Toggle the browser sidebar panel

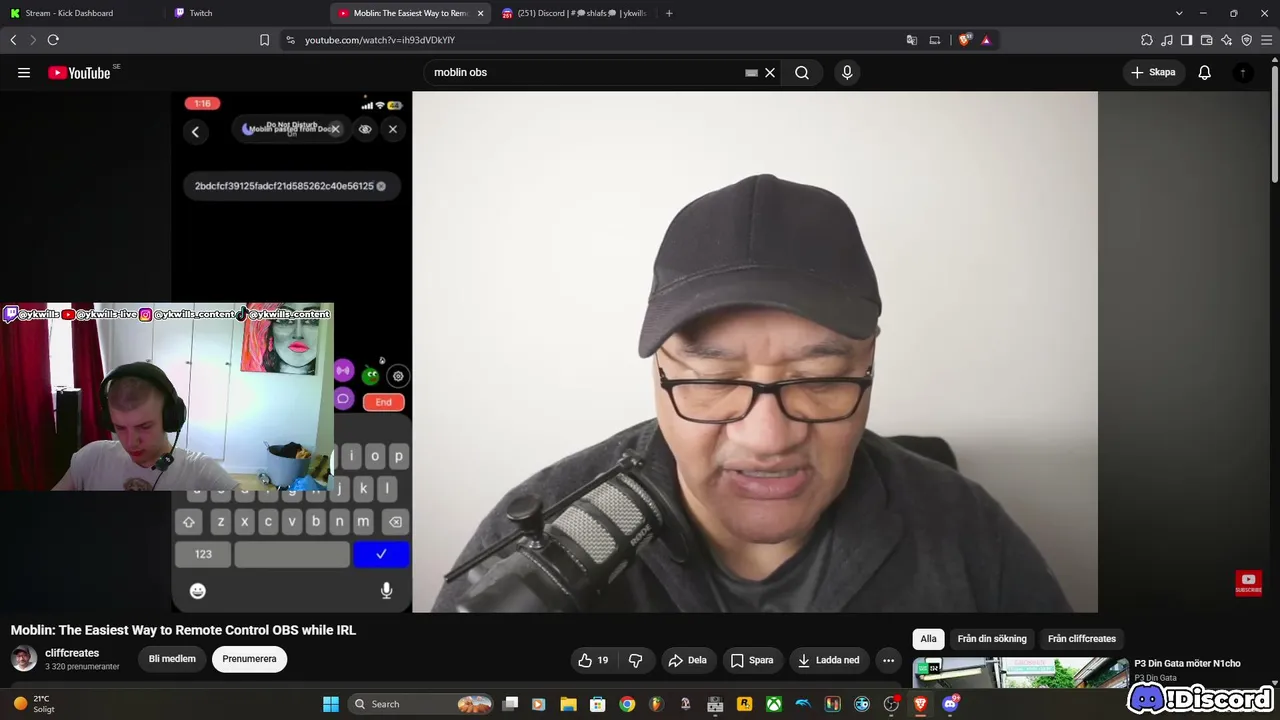[1186, 40]
